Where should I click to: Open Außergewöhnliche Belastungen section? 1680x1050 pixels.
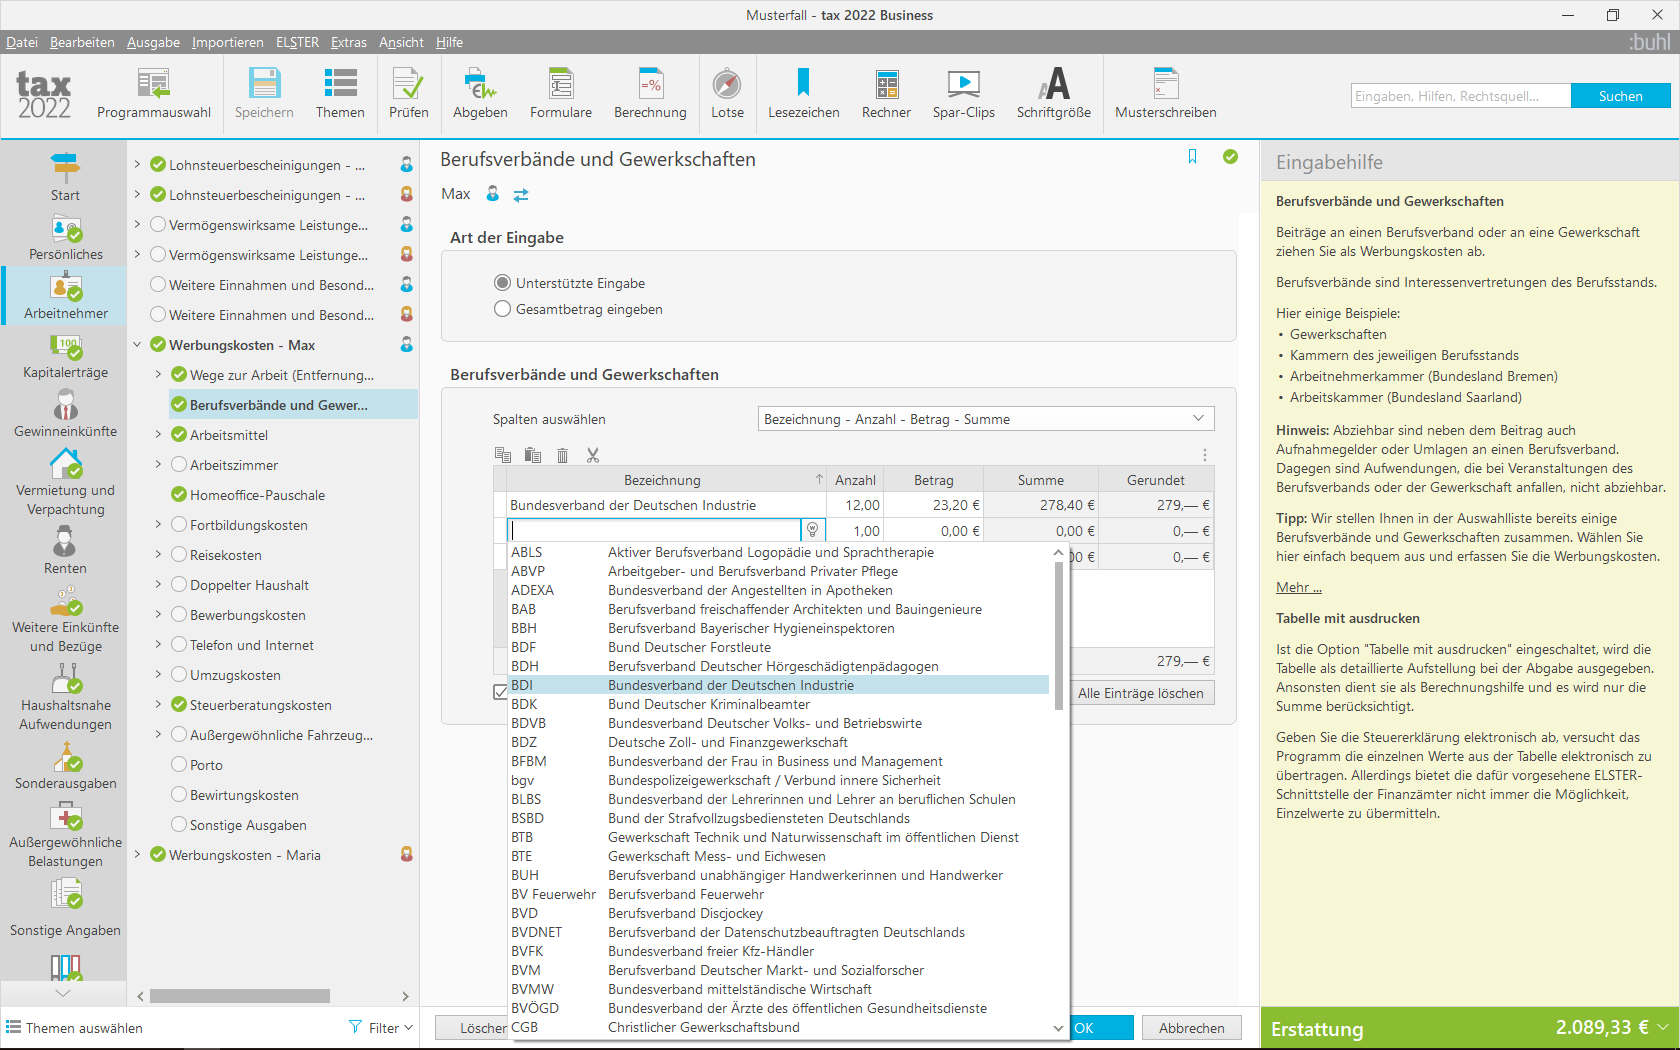(65, 835)
